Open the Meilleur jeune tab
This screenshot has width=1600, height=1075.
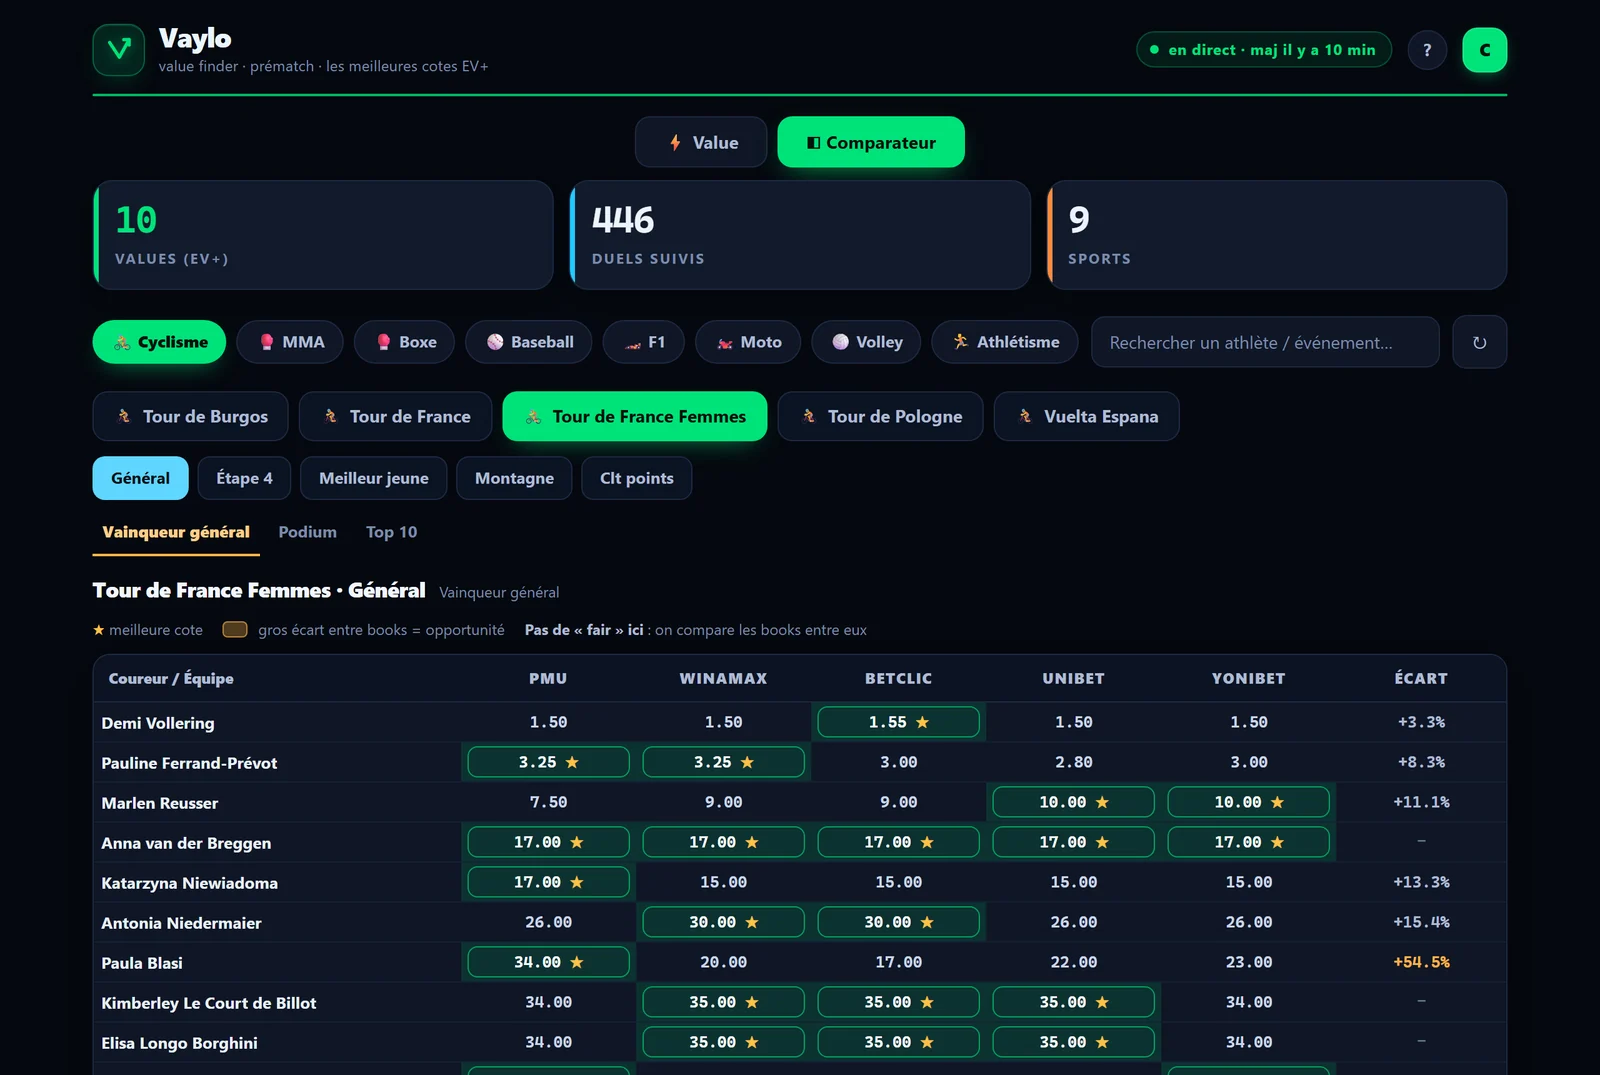point(374,478)
